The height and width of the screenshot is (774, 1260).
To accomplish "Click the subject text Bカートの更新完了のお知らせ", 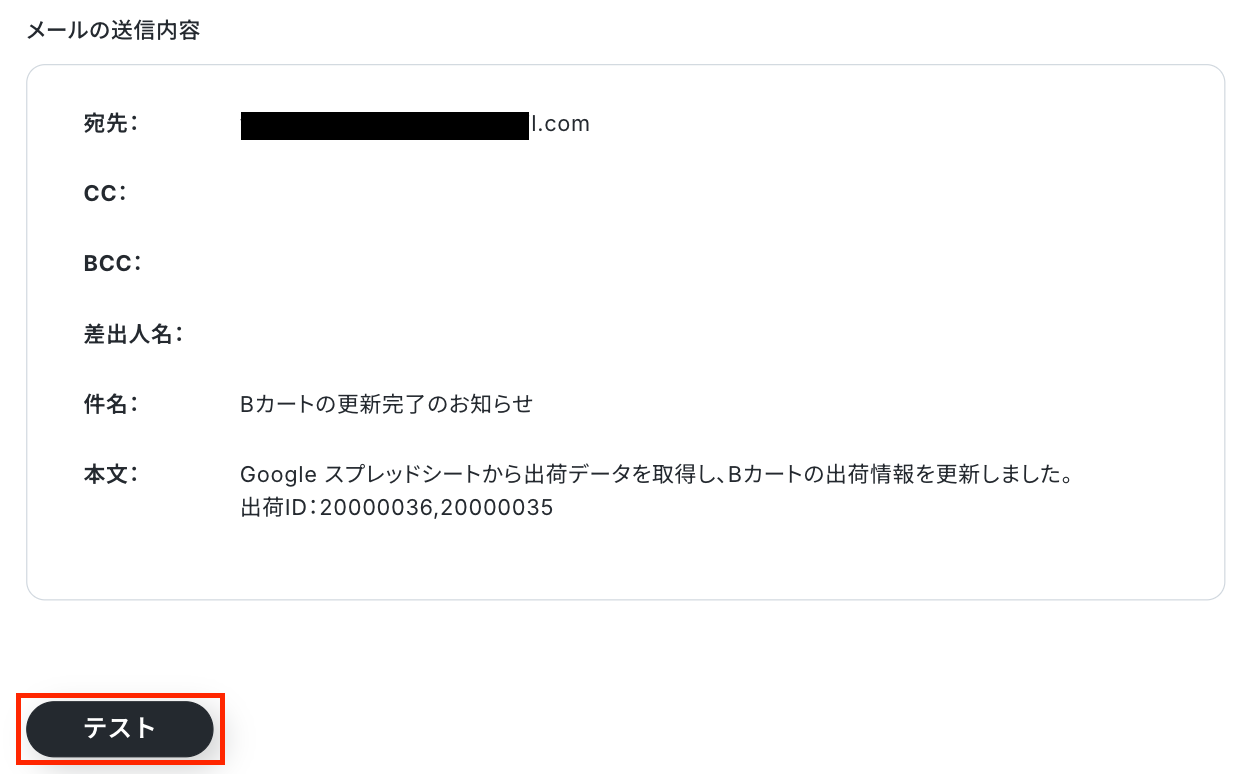I will click(x=387, y=404).
